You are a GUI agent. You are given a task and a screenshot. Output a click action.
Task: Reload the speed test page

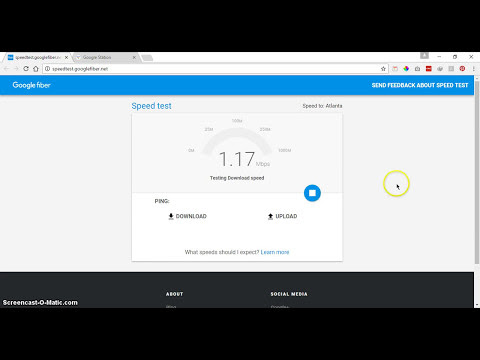coord(26,69)
